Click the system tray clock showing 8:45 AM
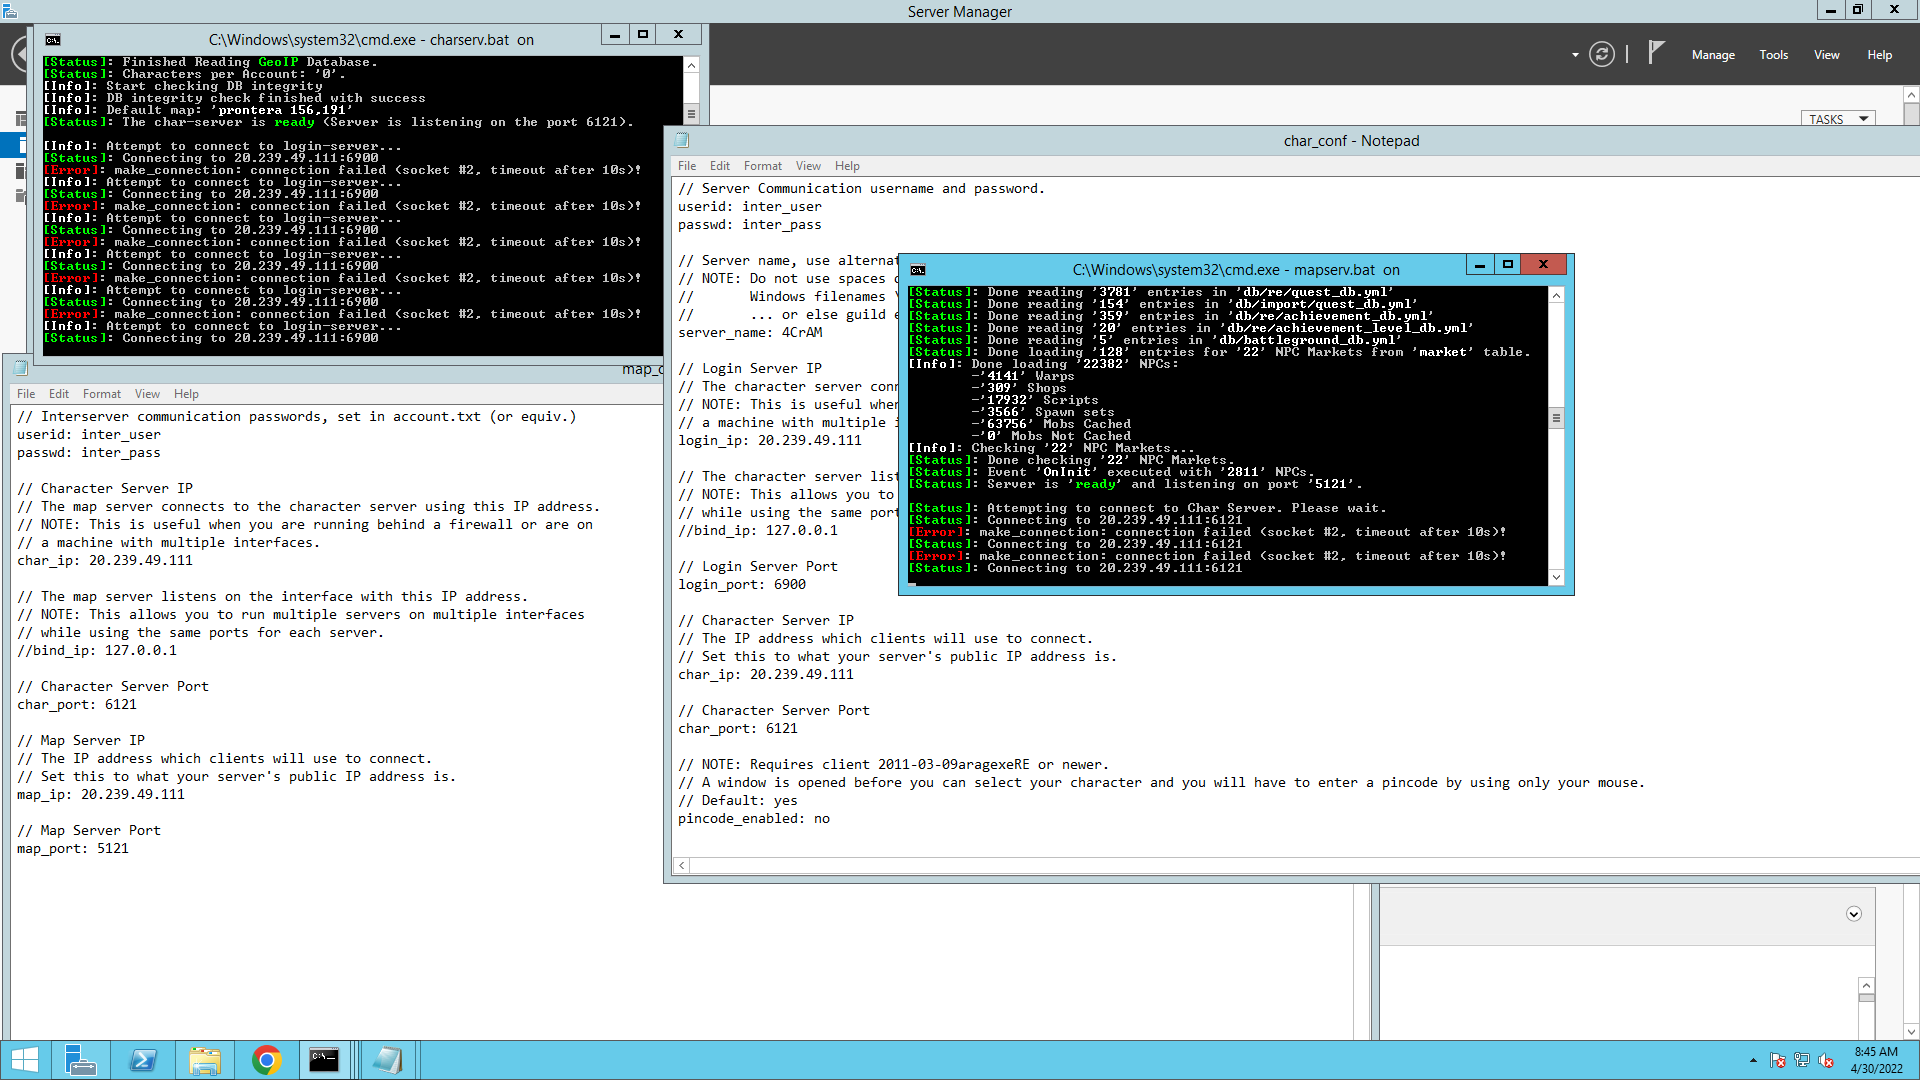 1875,1060
